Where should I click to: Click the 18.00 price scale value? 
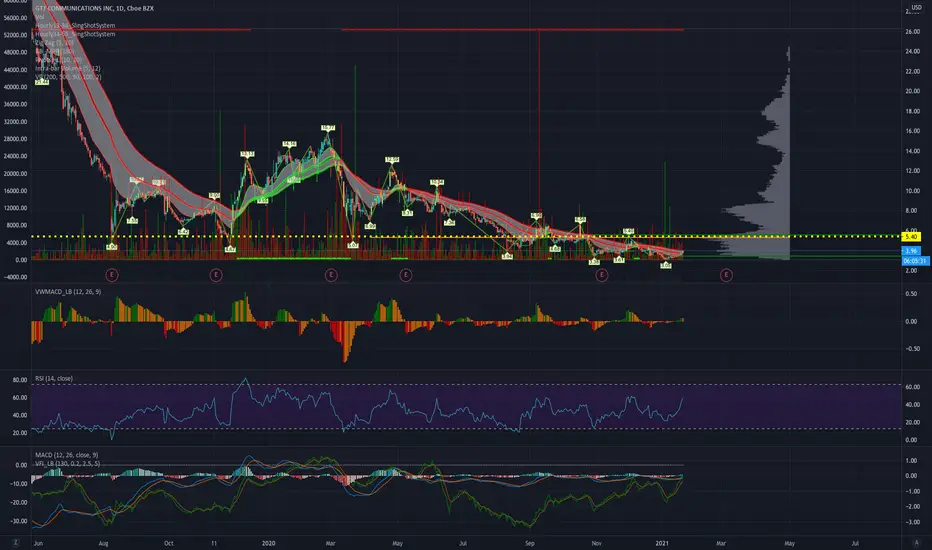click(x=913, y=111)
